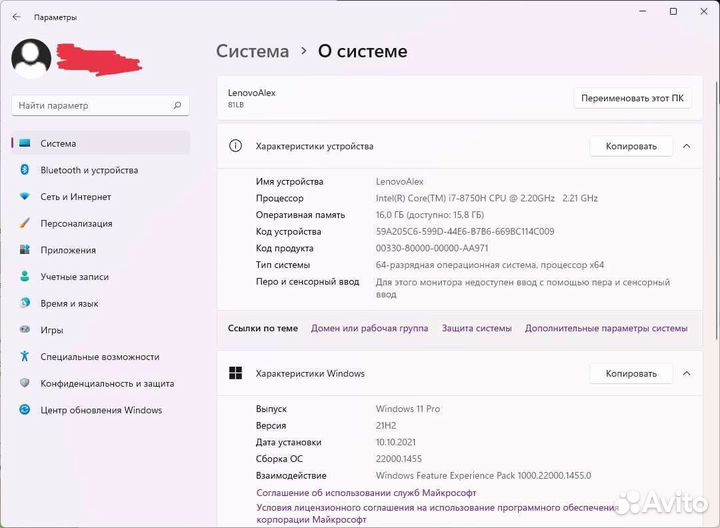This screenshot has width=720, height=528.
Task: Click the system type value 64-разрядная
Action: coord(490,265)
